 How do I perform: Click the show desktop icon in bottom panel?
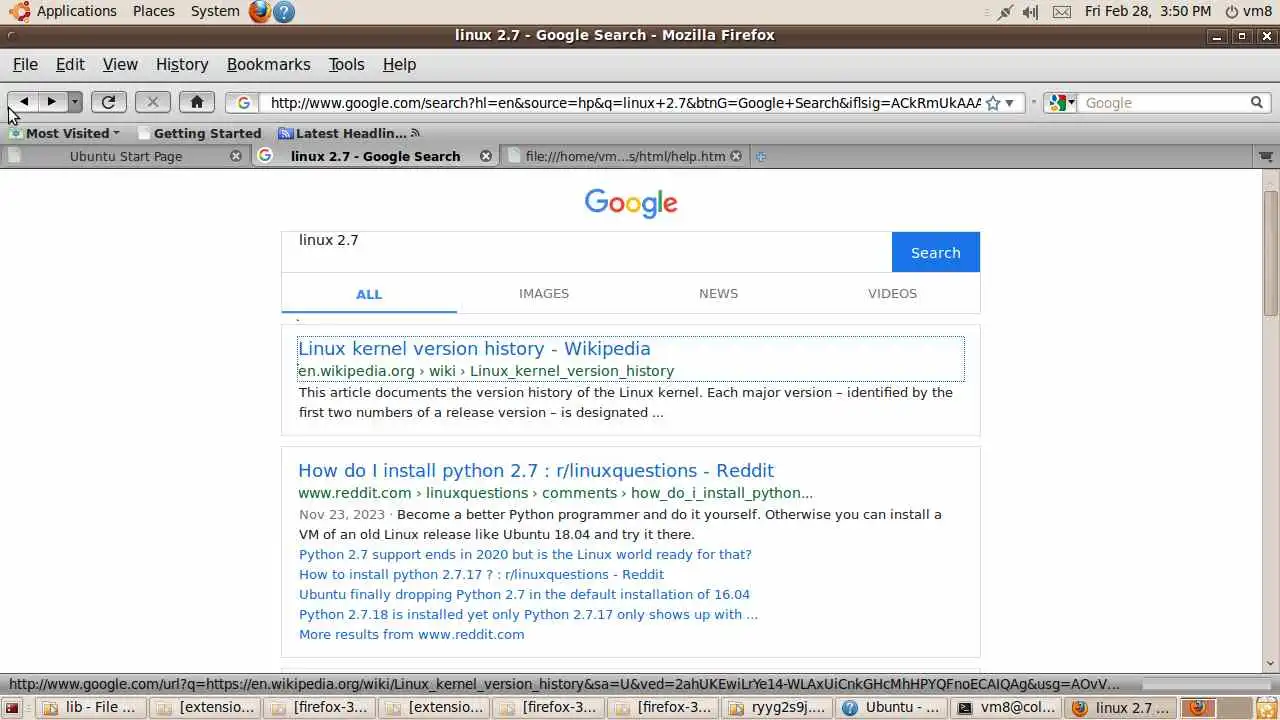pyautogui.click(x=13, y=708)
